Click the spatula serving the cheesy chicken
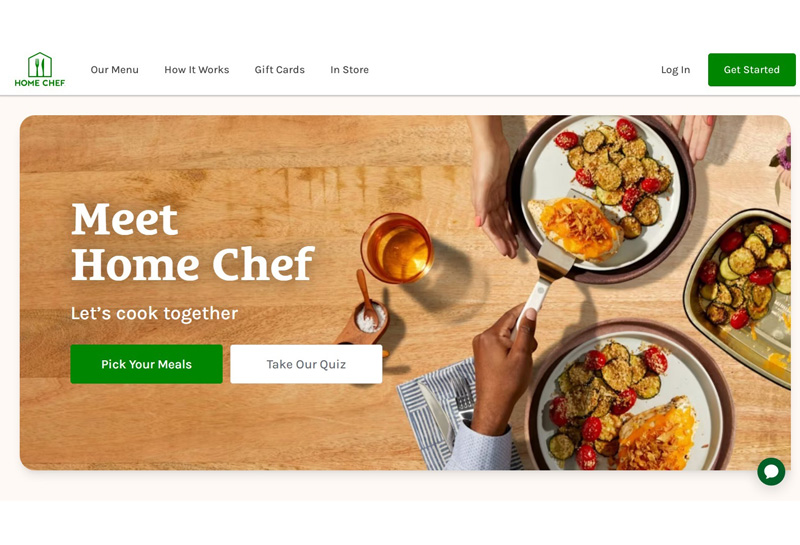 pyautogui.click(x=541, y=286)
